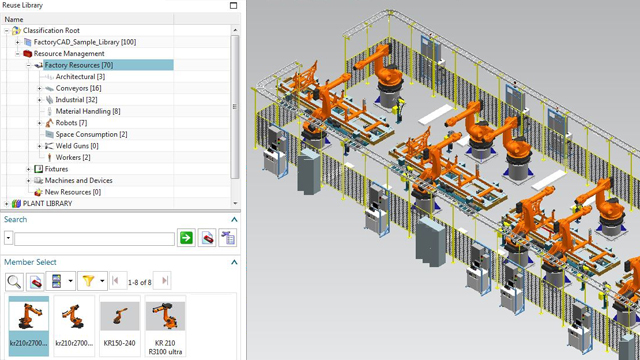Collapse the Factory Resources node
640x360 pixels.
tap(29, 65)
